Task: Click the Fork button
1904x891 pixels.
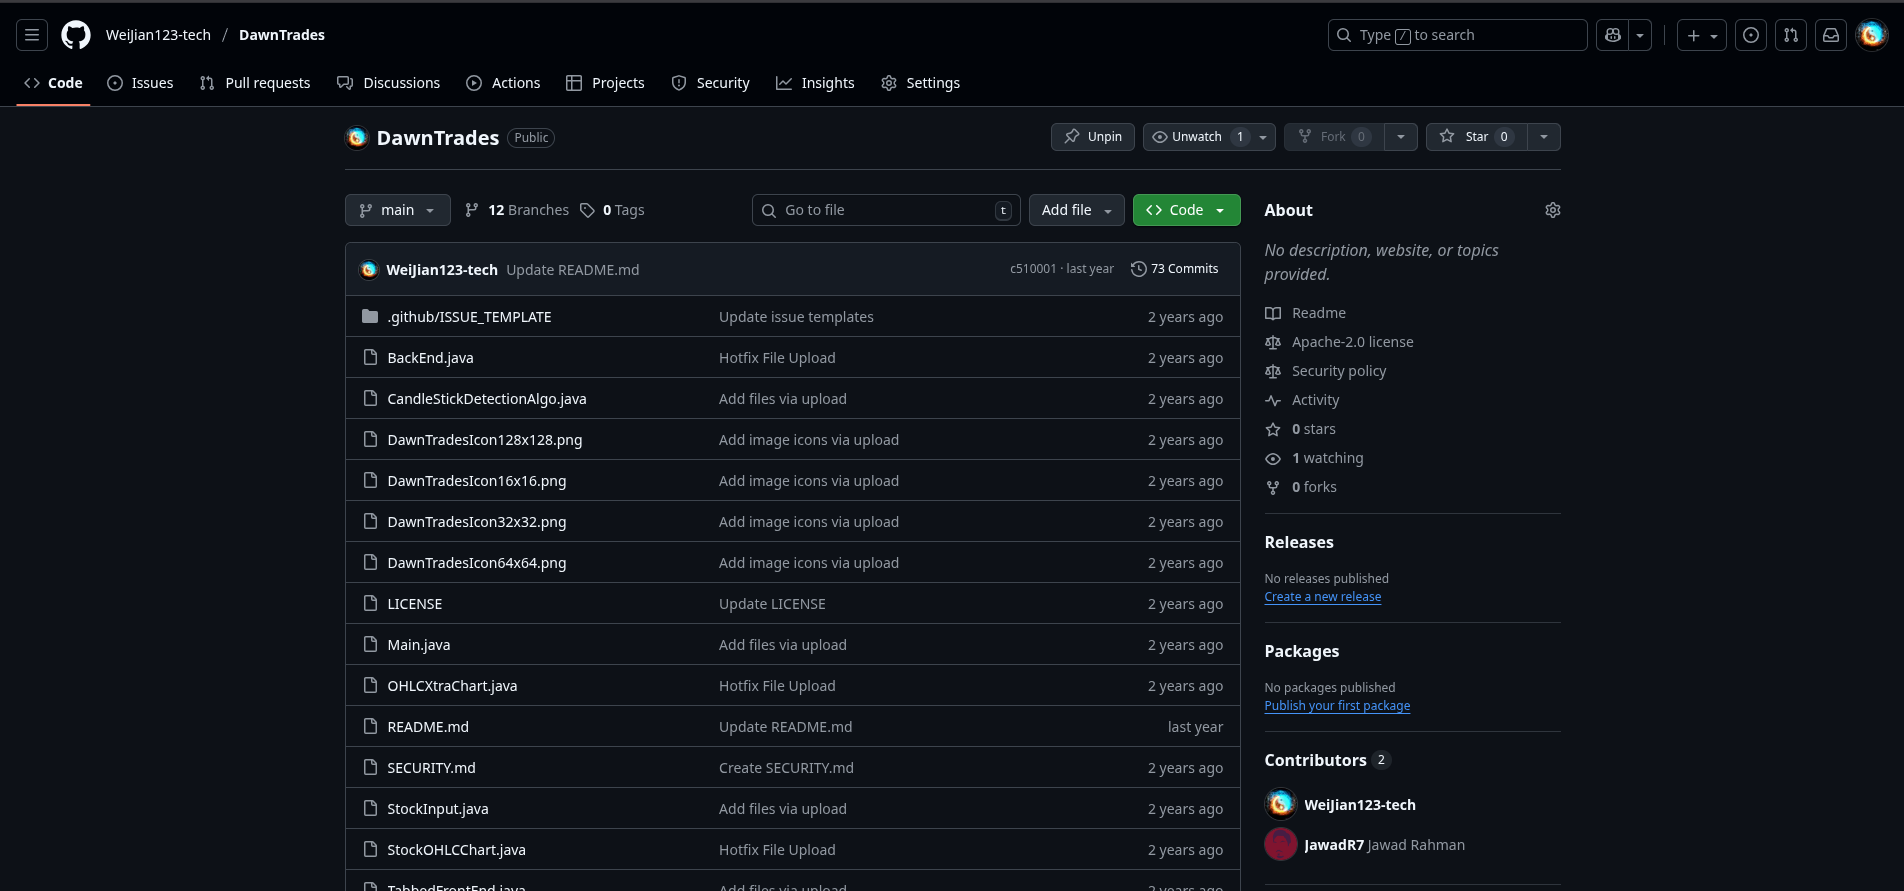Action: pos(1334,137)
